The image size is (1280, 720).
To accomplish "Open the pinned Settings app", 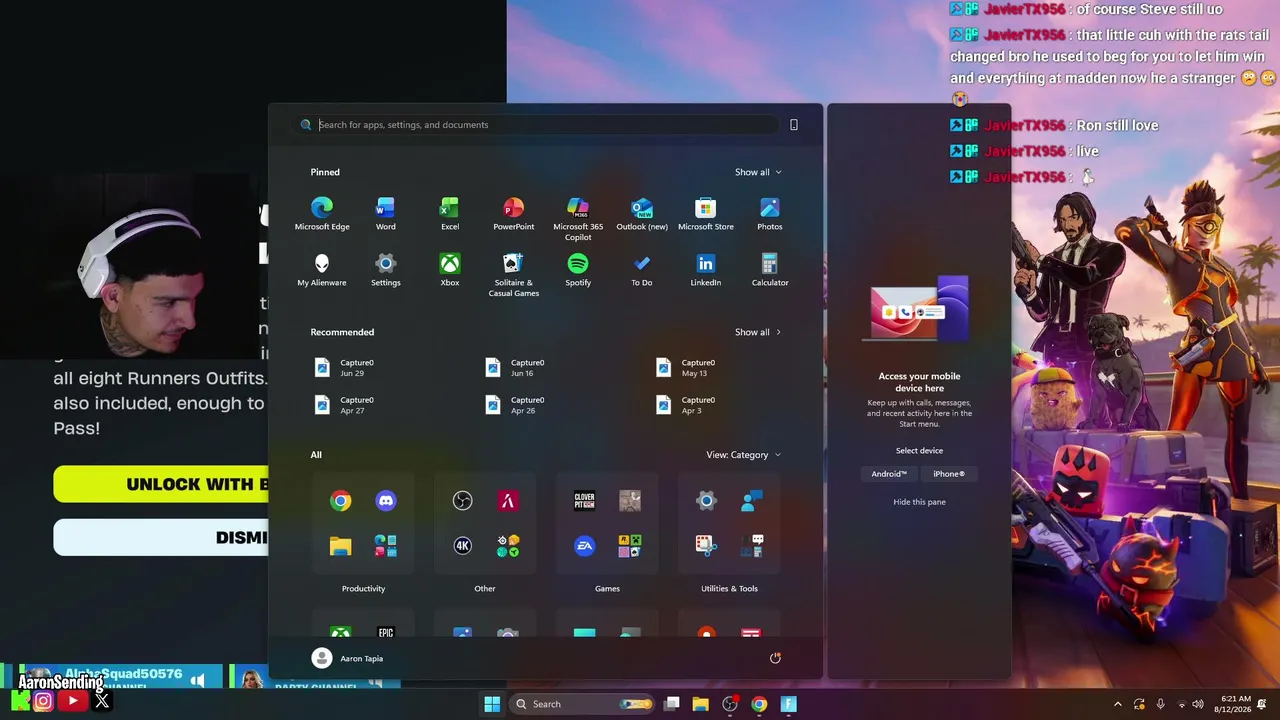I will click(x=385, y=270).
